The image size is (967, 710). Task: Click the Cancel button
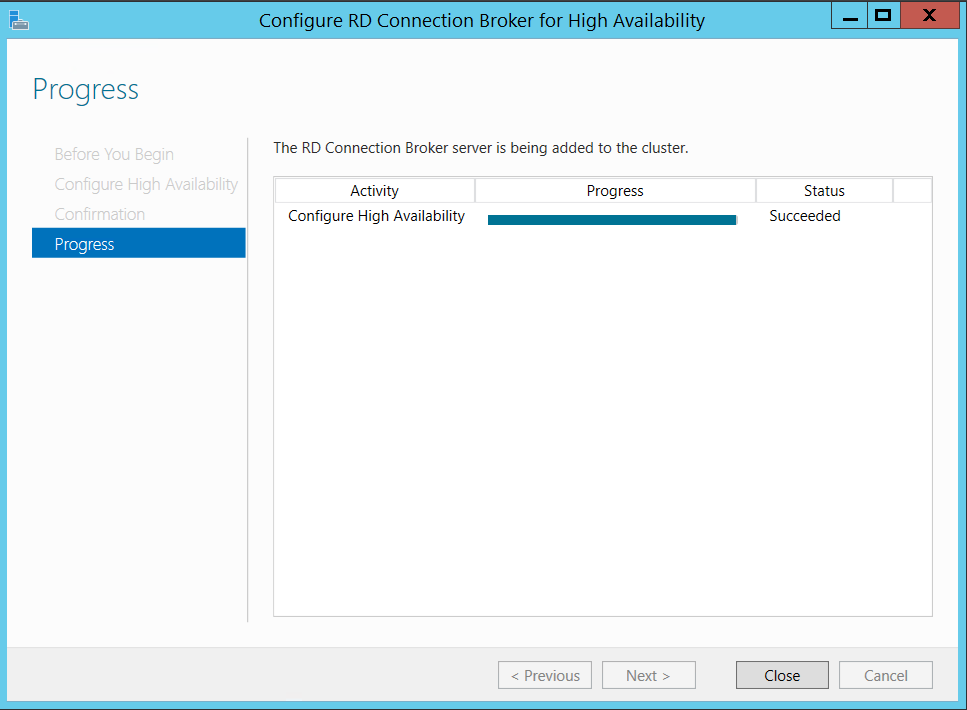(885, 675)
